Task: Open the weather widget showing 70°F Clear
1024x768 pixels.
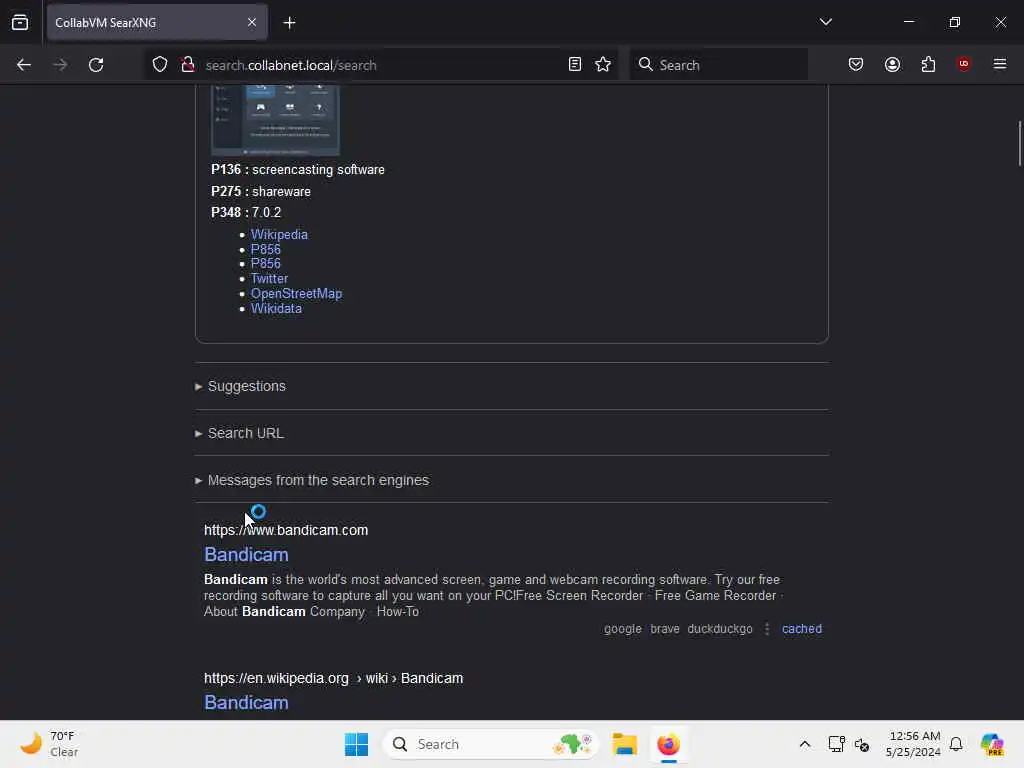Action: click(49, 744)
